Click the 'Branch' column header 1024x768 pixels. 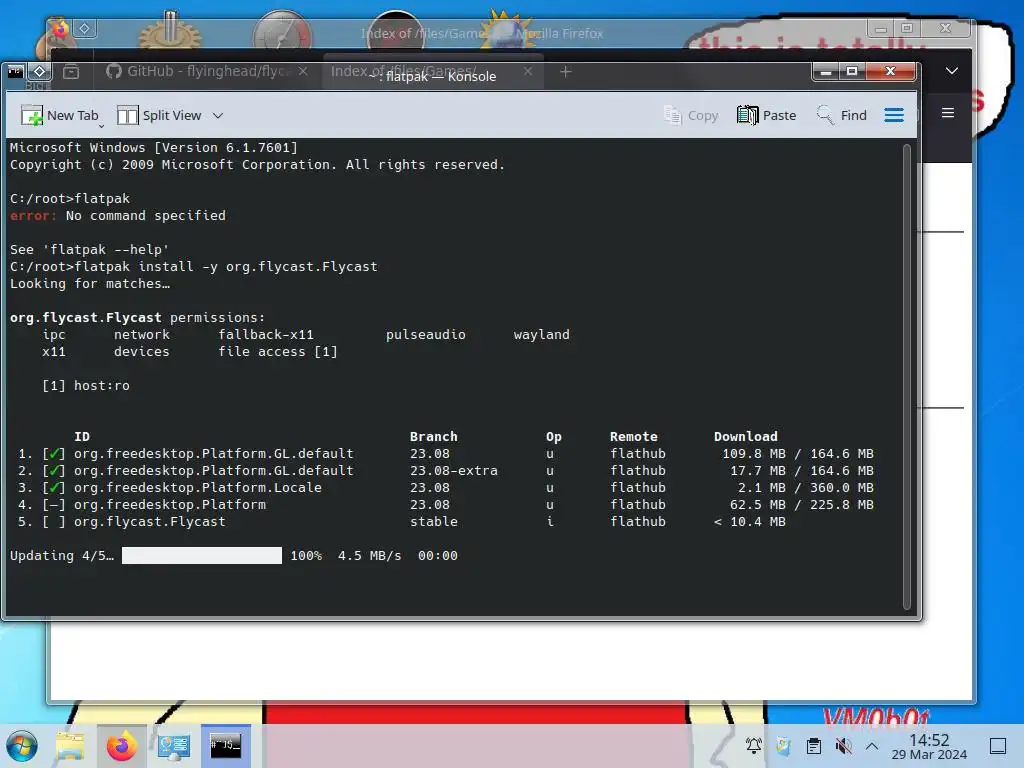click(x=434, y=436)
